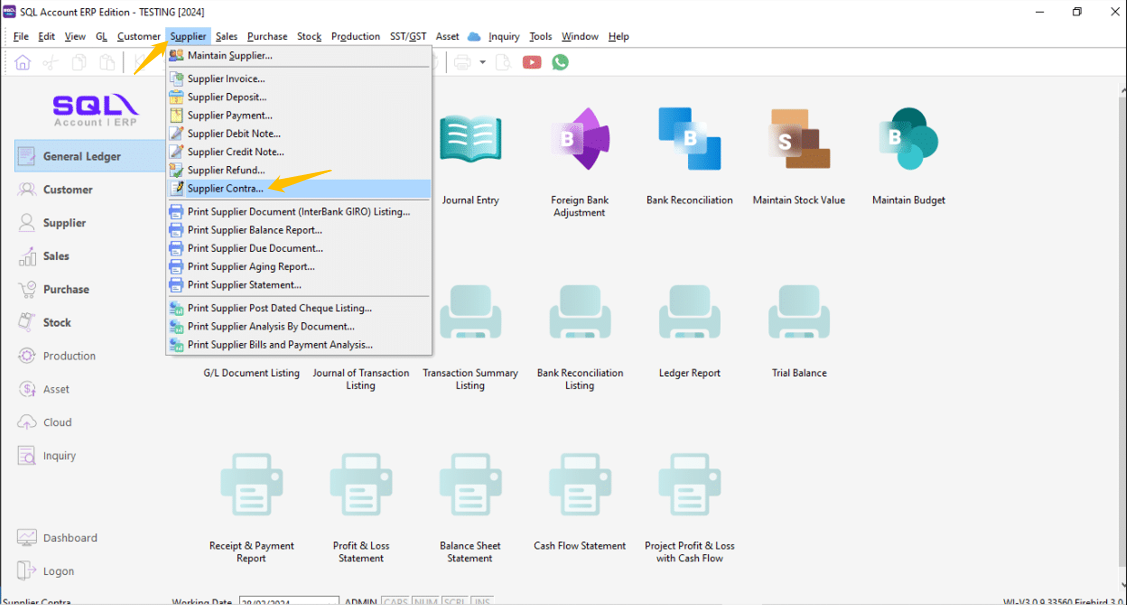This screenshot has width=1127, height=605.
Task: Select Print Supplier Aging Report menu entry
Action: pyautogui.click(x=251, y=267)
